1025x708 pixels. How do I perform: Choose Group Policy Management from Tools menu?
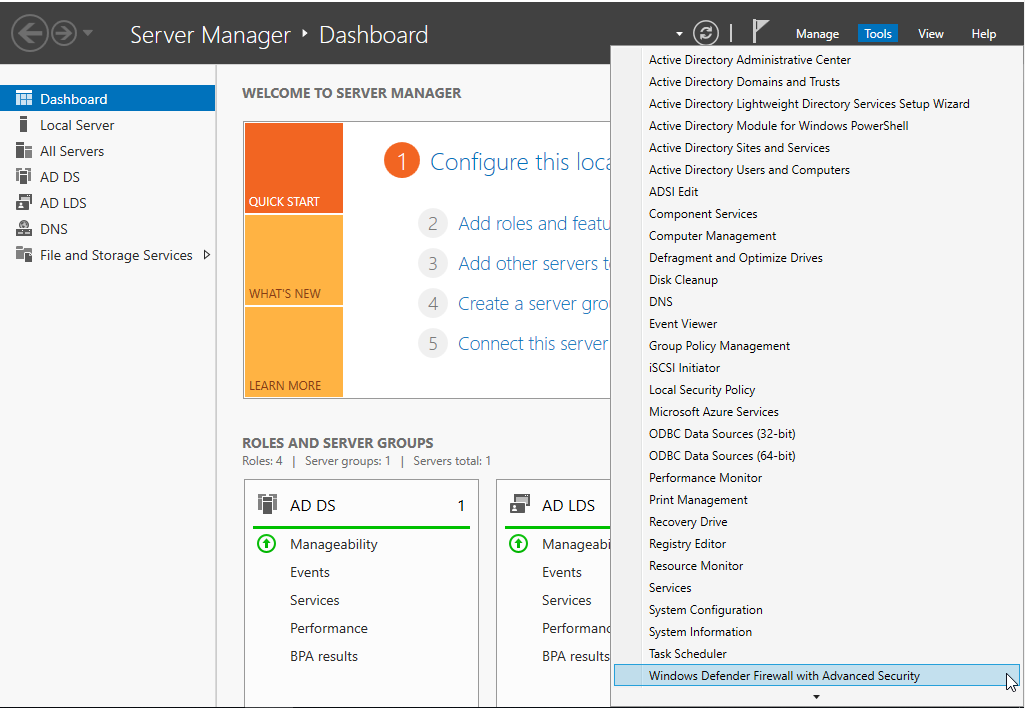point(719,346)
